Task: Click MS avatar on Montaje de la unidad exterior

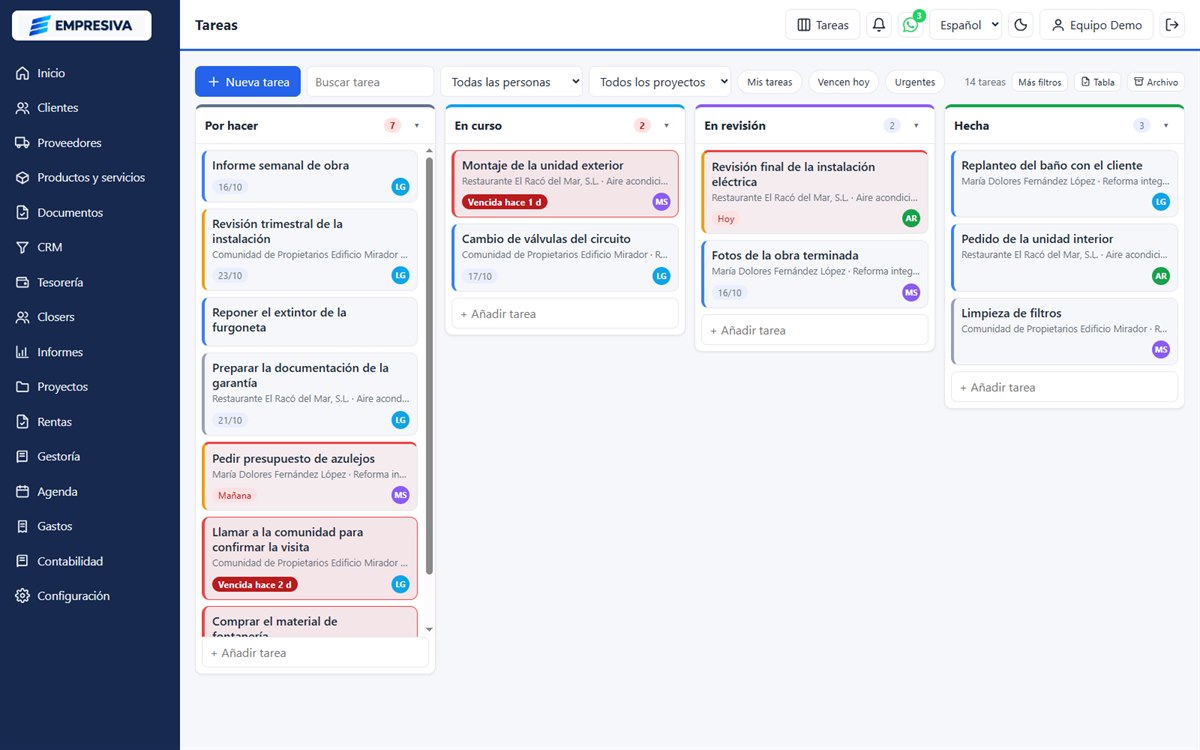Action: click(661, 202)
